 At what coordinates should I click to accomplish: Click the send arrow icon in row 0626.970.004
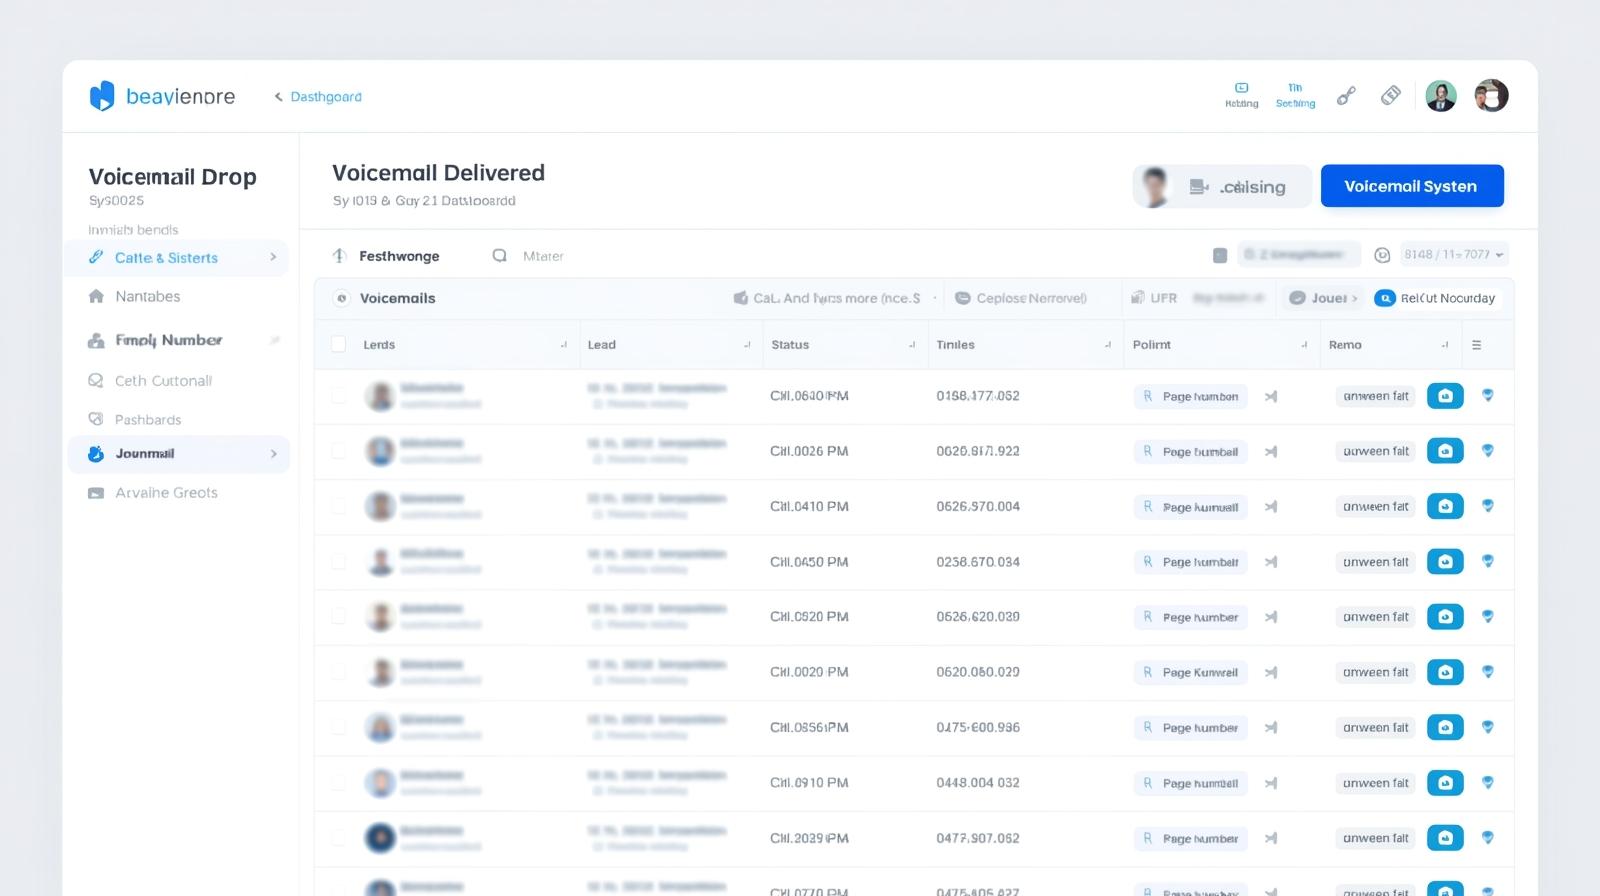pyautogui.click(x=1271, y=507)
